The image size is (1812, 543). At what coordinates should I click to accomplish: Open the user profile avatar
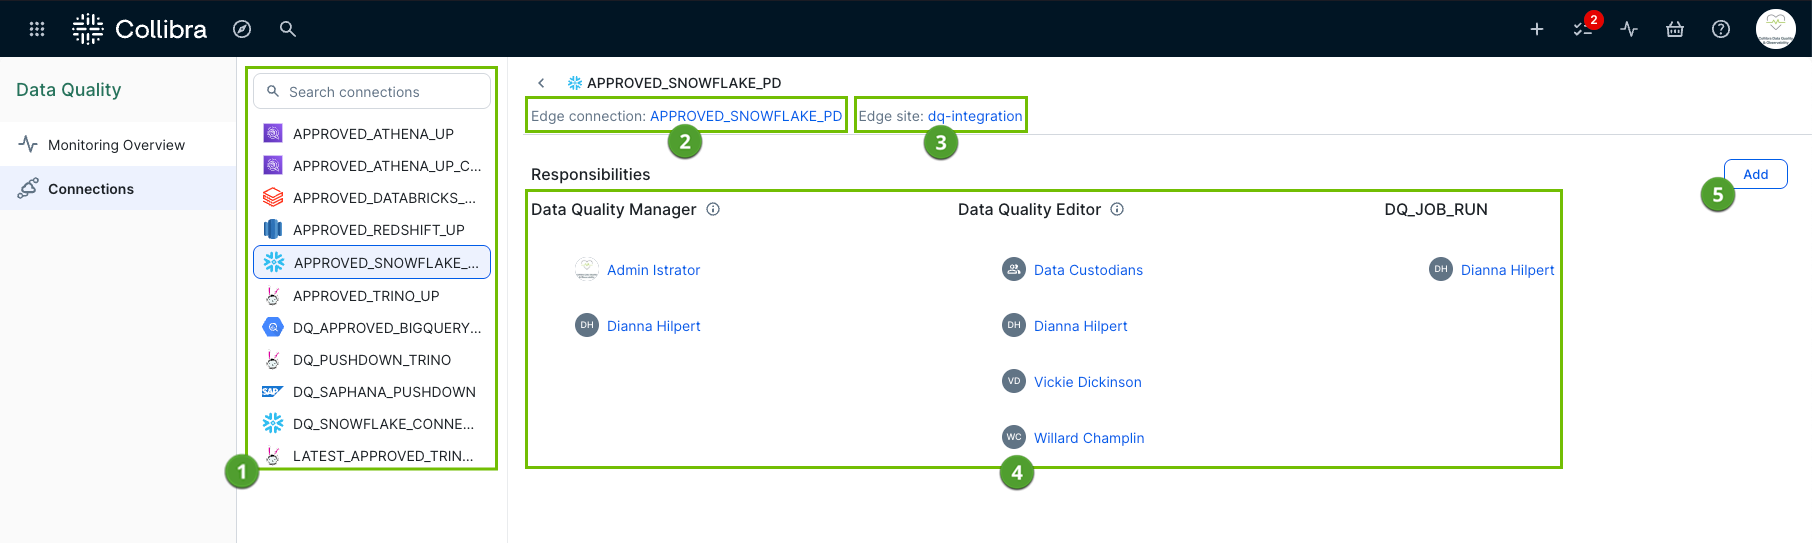tap(1776, 29)
